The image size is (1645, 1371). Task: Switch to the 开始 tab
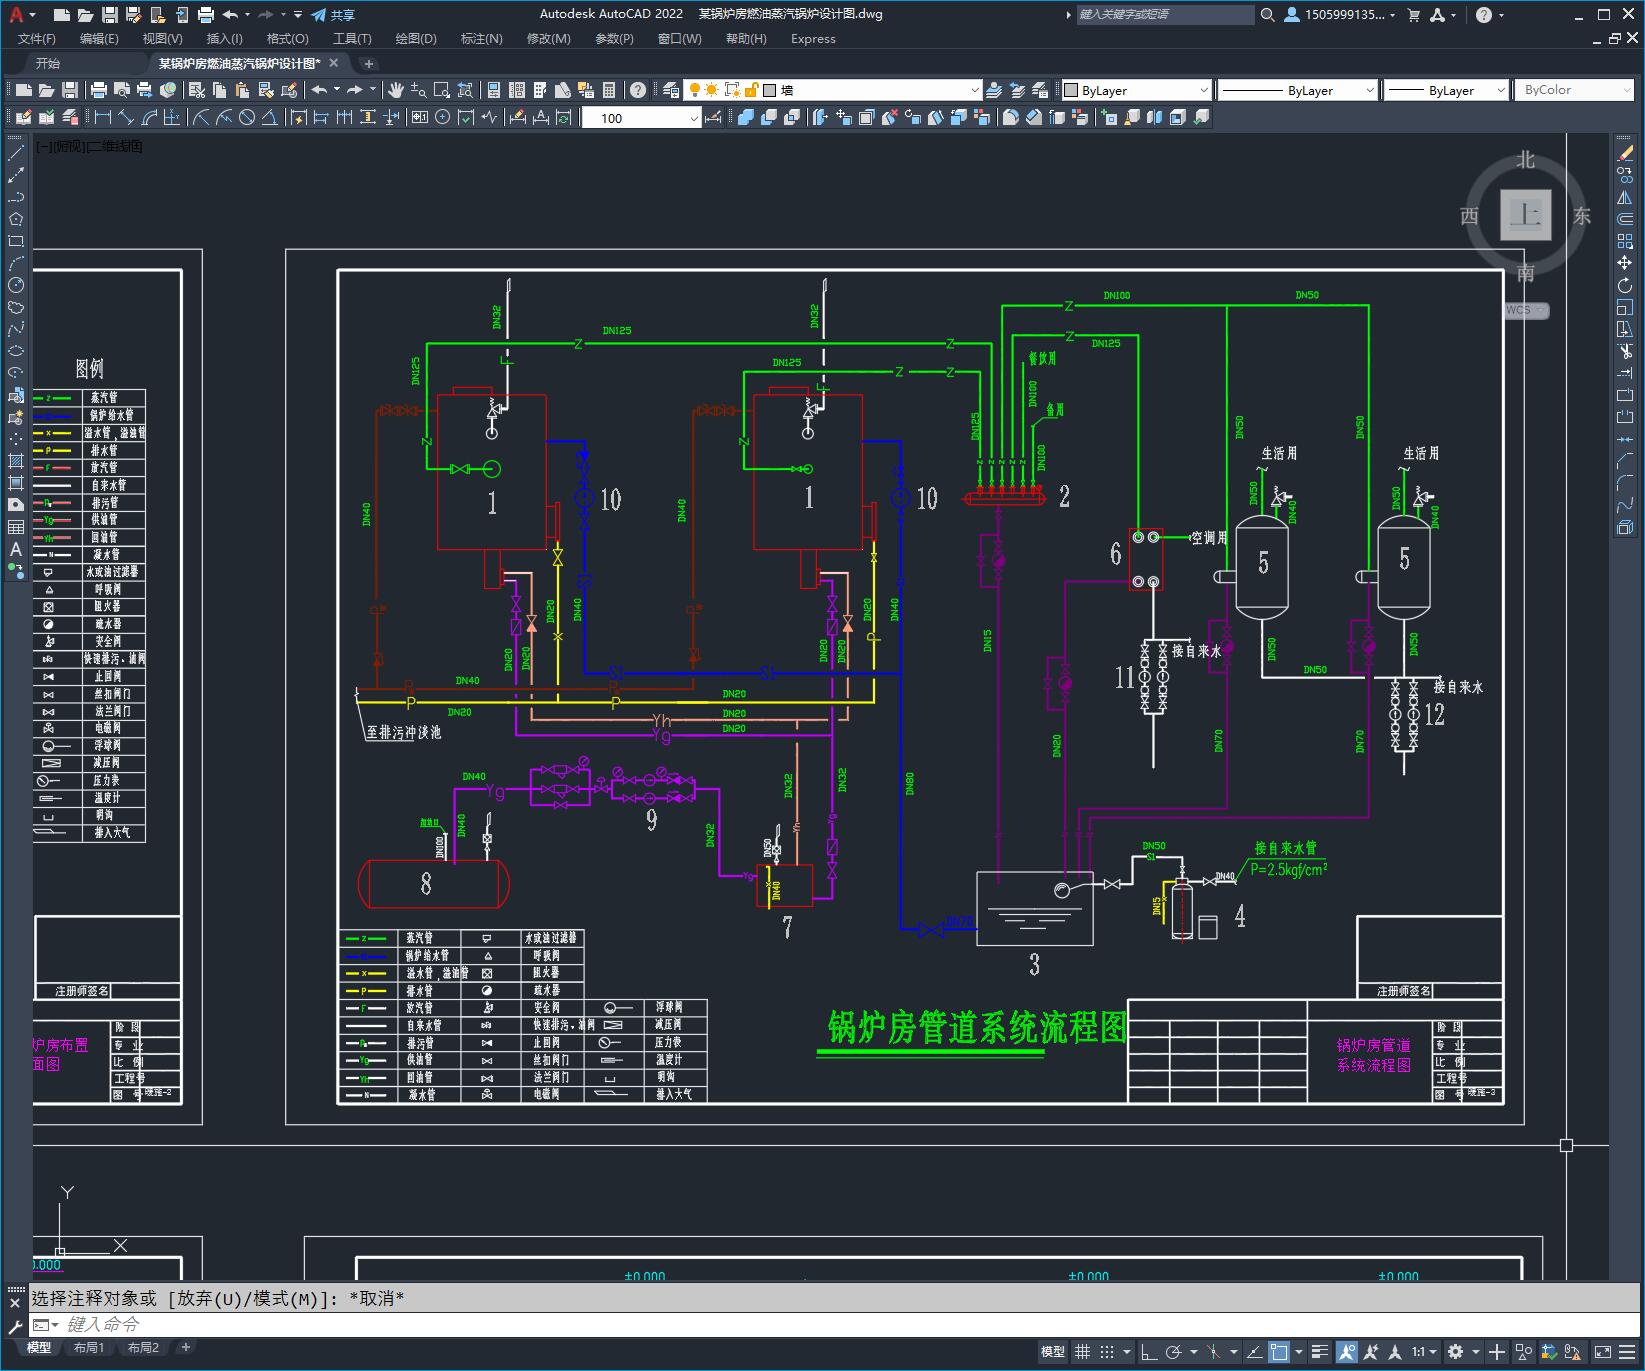tap(48, 63)
